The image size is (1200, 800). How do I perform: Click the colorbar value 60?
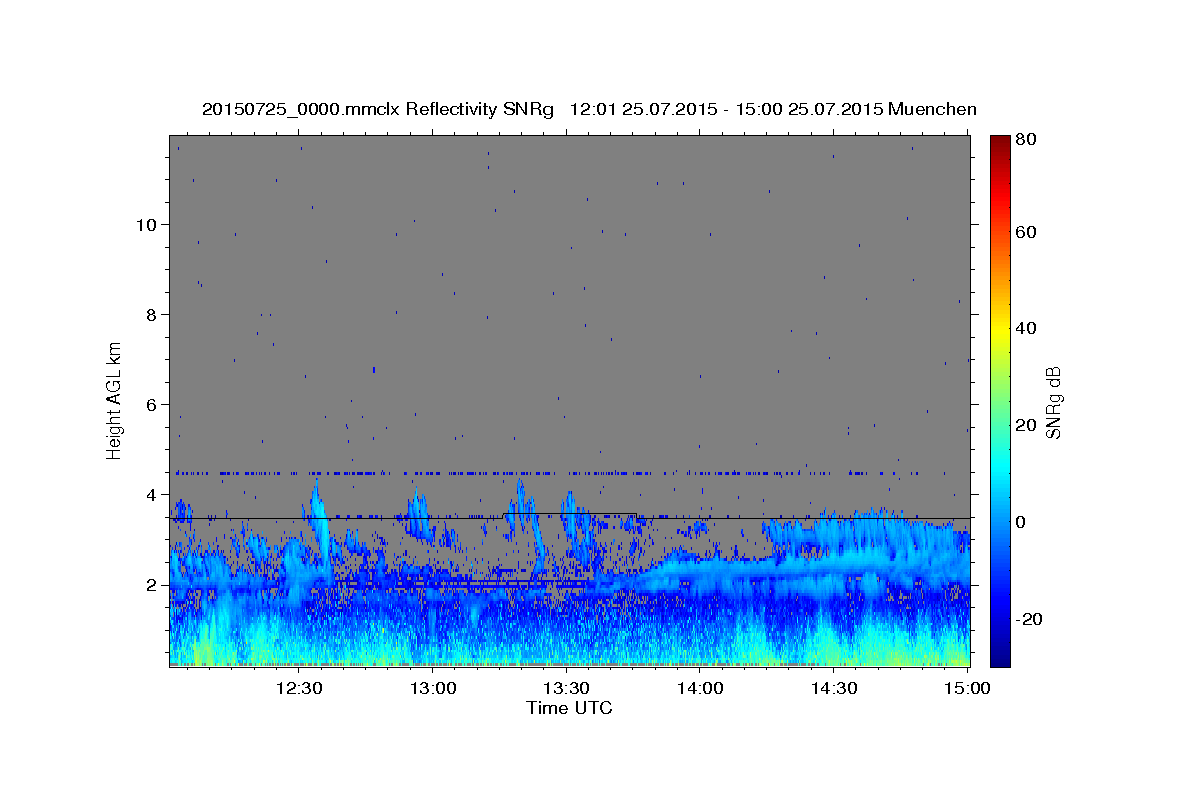tap(1027, 232)
